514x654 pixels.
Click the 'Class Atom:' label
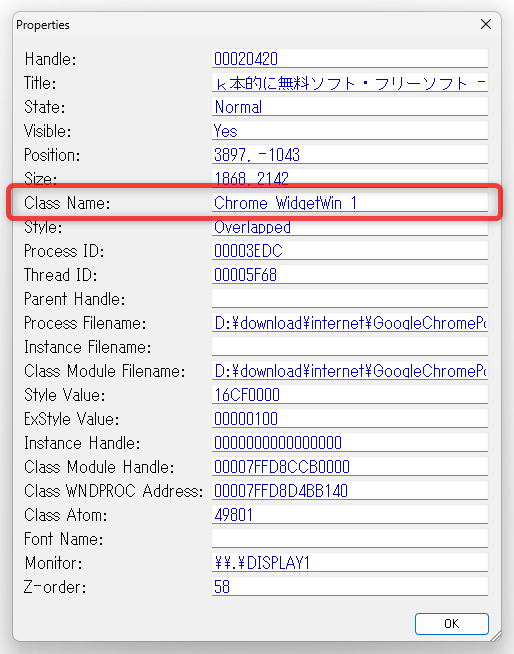66,515
